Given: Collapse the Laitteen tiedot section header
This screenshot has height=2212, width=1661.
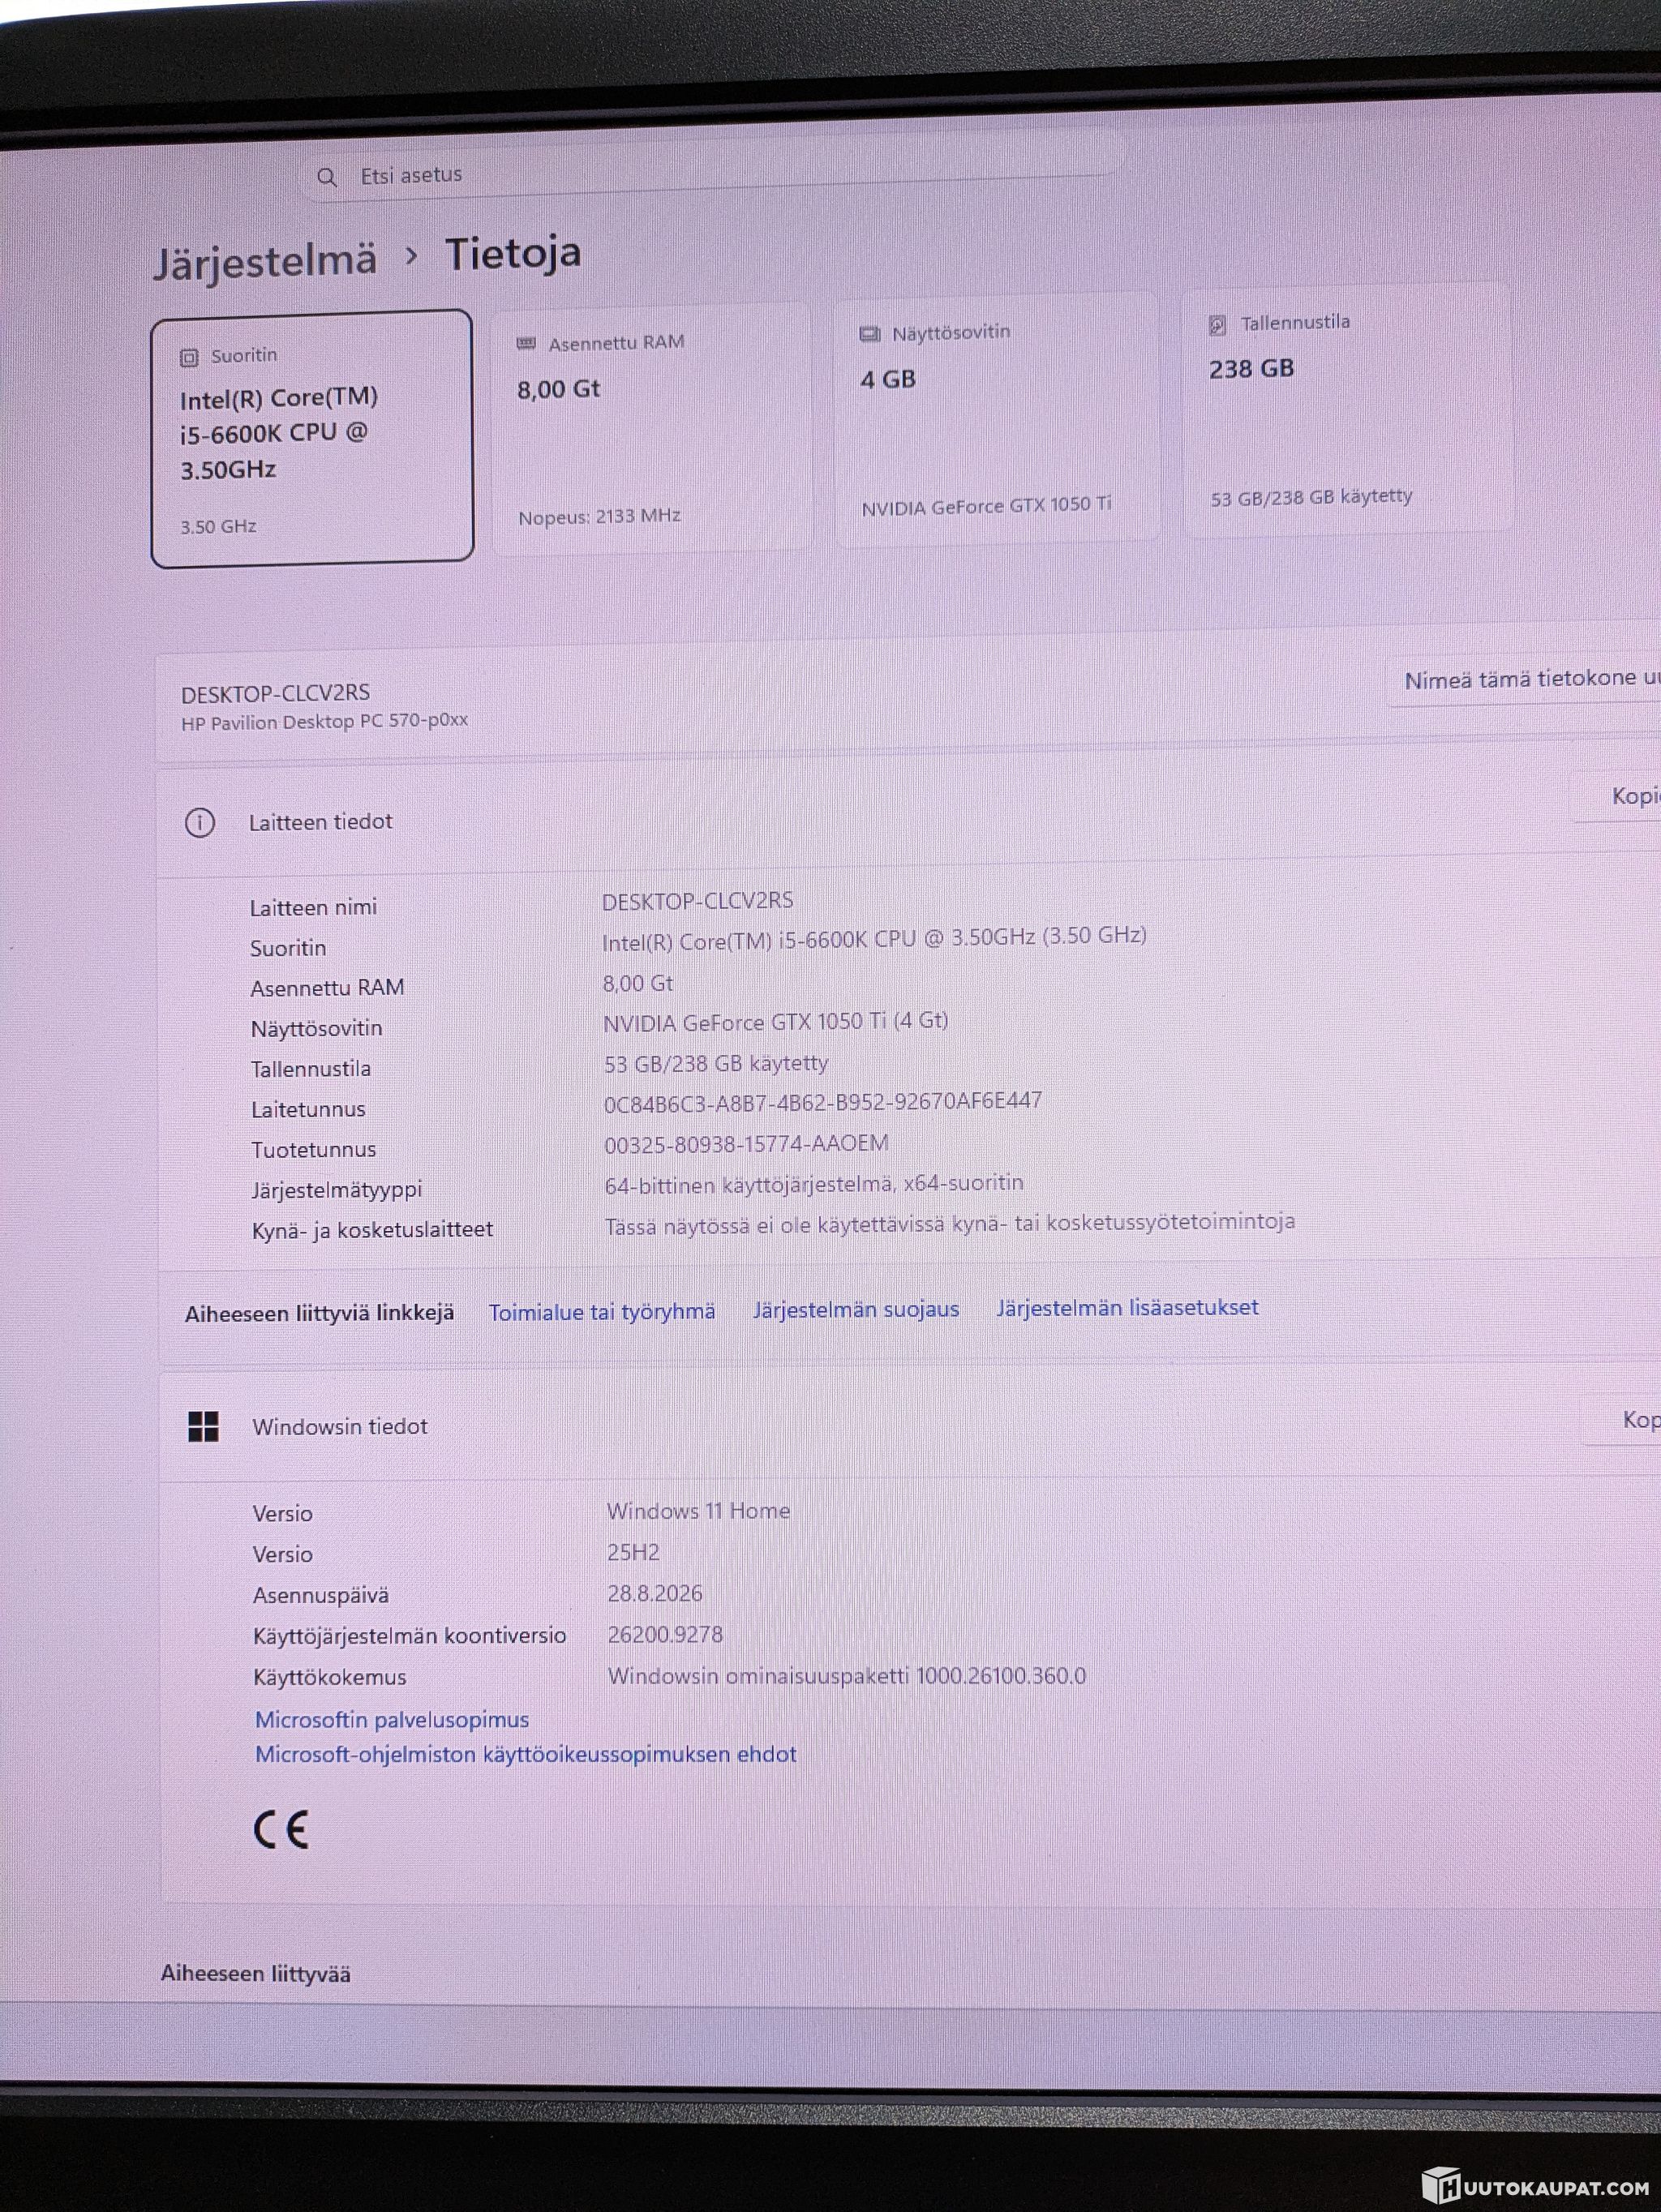Looking at the screenshot, I should click(908, 812).
